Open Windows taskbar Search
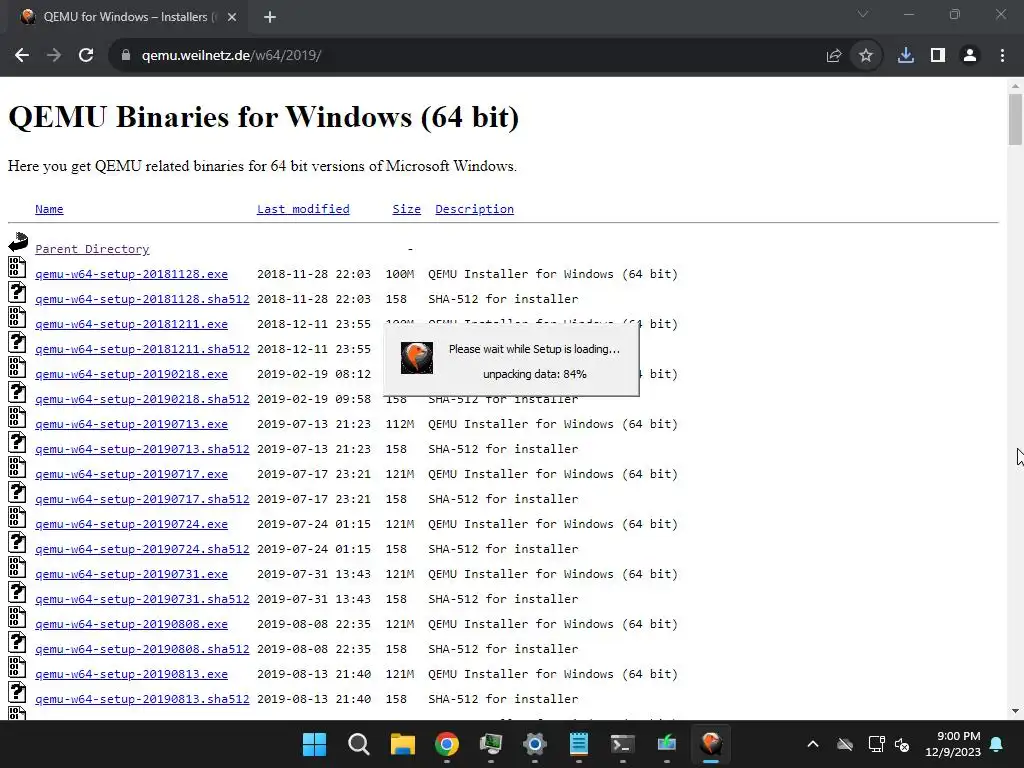The image size is (1024, 768). pyautogui.click(x=359, y=744)
